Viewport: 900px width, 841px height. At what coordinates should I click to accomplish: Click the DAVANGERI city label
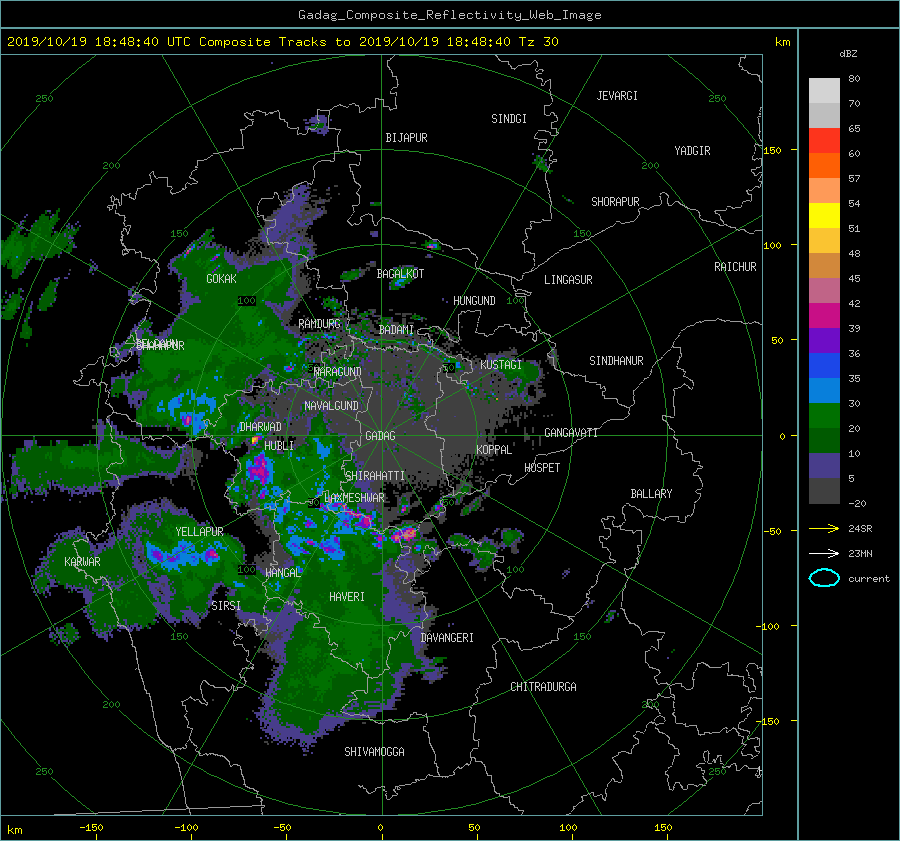tap(447, 638)
